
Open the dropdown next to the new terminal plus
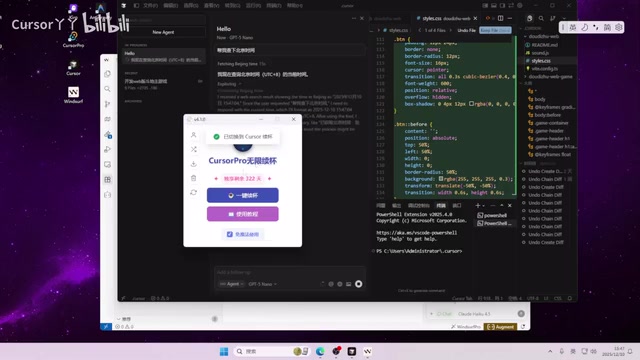(x=484, y=205)
